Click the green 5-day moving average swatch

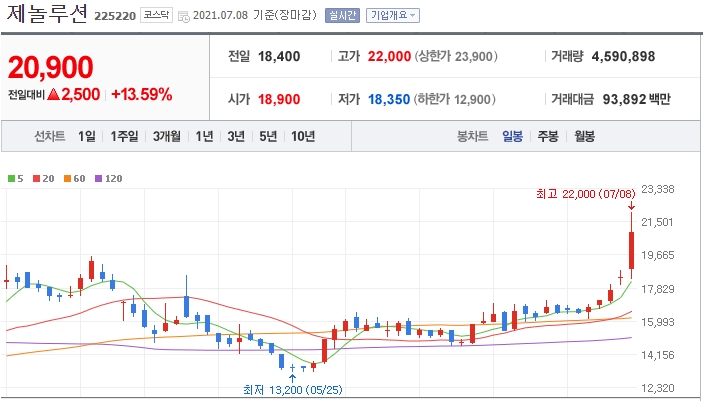point(12,179)
